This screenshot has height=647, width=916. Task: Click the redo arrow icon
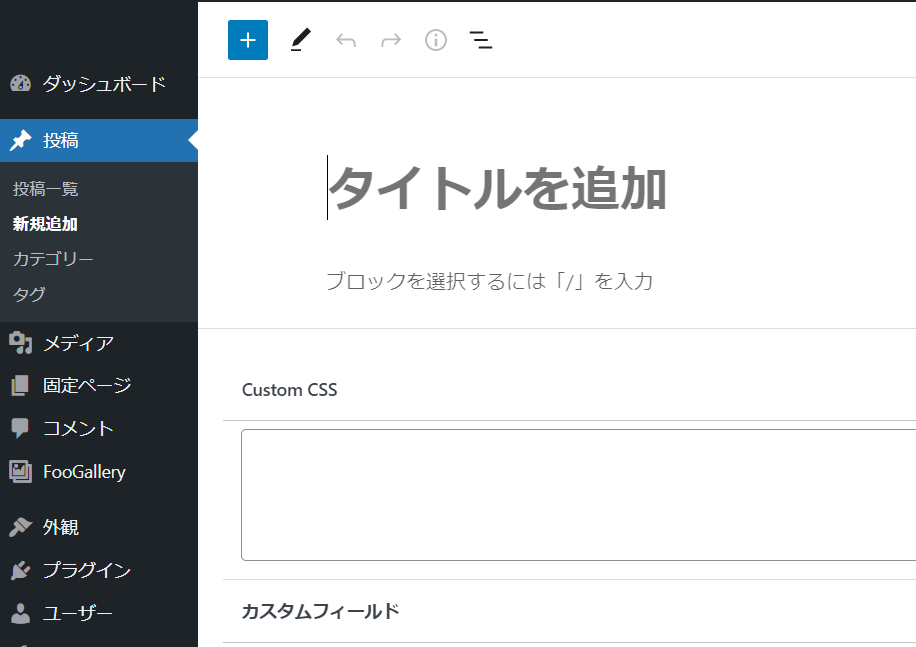391,40
